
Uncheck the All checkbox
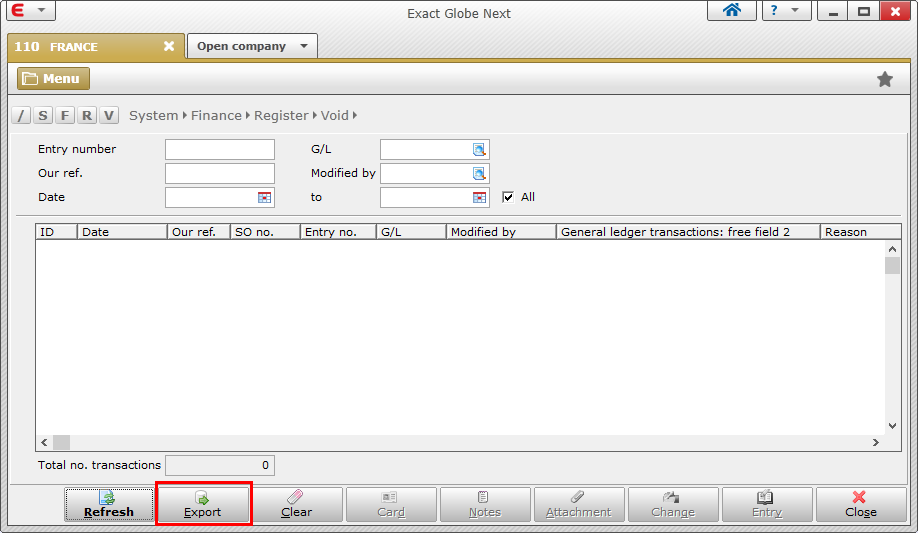point(508,197)
